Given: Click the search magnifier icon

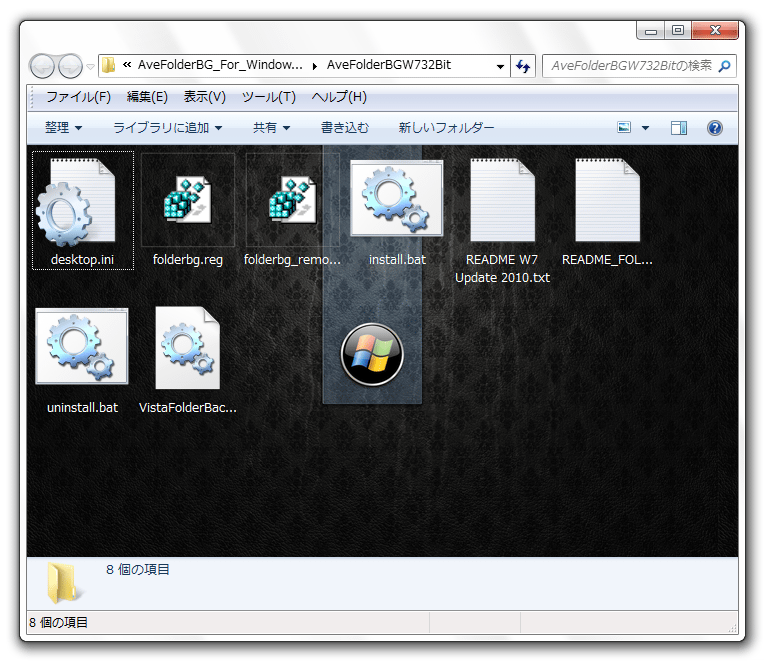Looking at the screenshot, I should pos(724,66).
